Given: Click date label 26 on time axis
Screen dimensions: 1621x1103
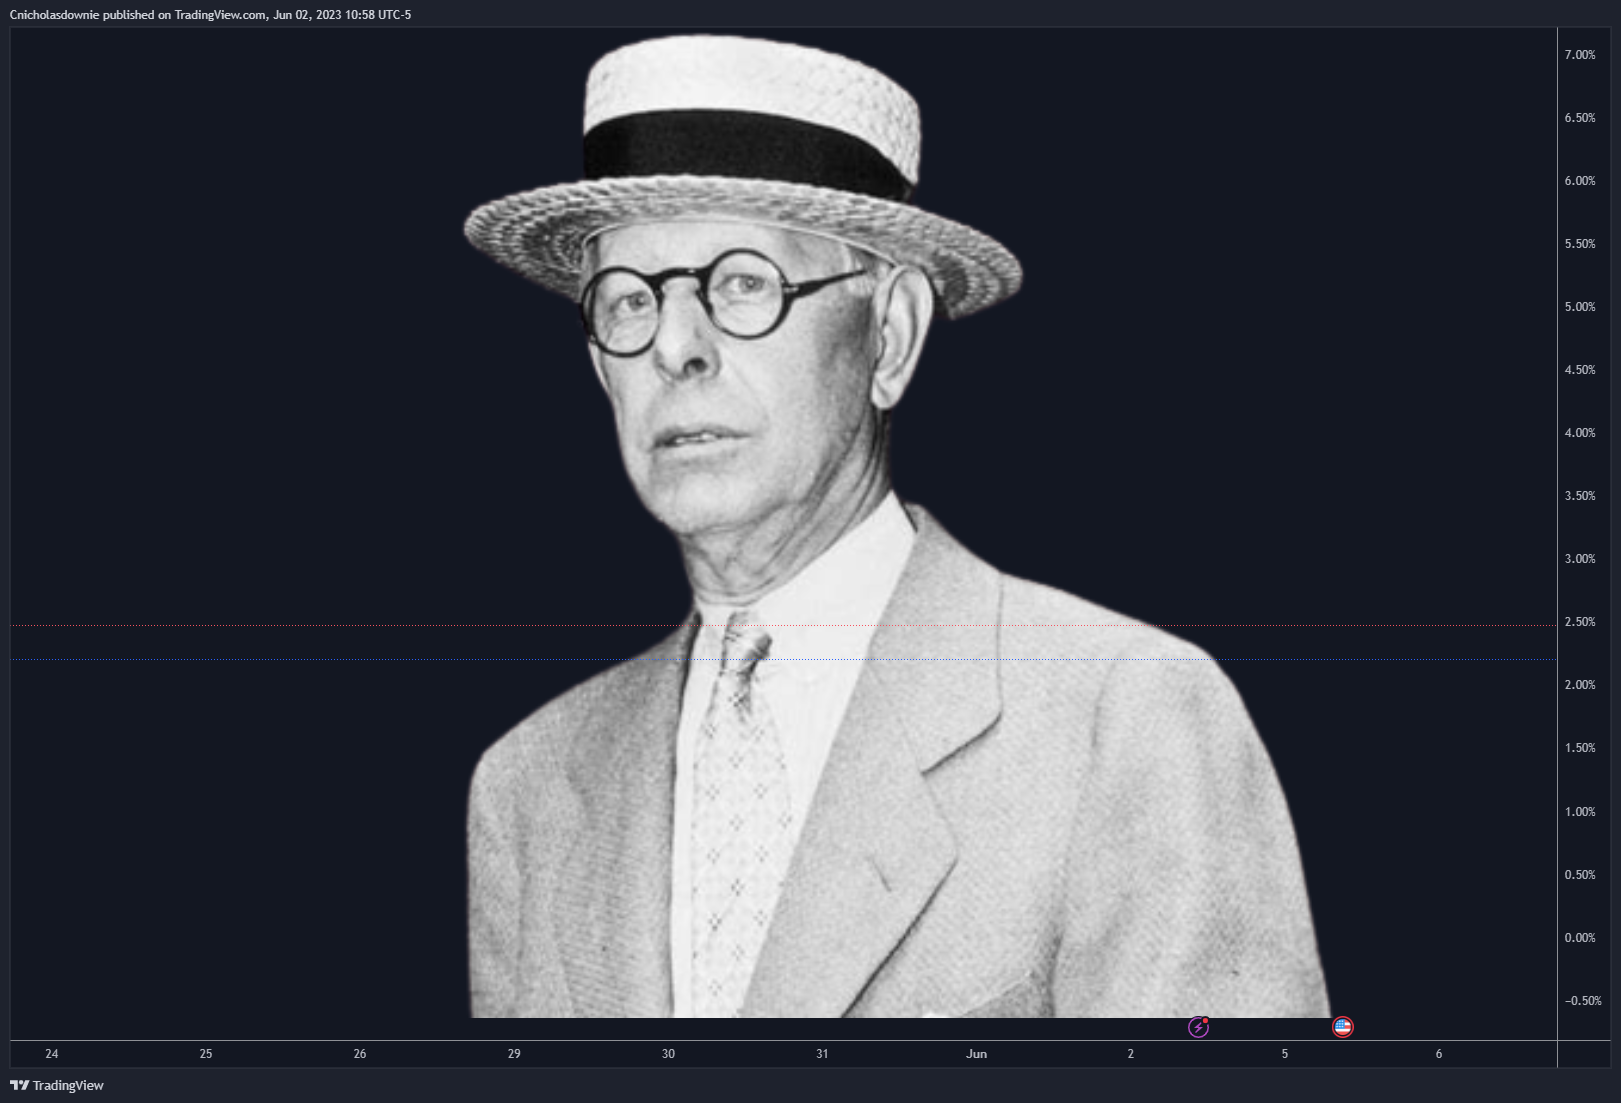Looking at the screenshot, I should pyautogui.click(x=360, y=1054).
